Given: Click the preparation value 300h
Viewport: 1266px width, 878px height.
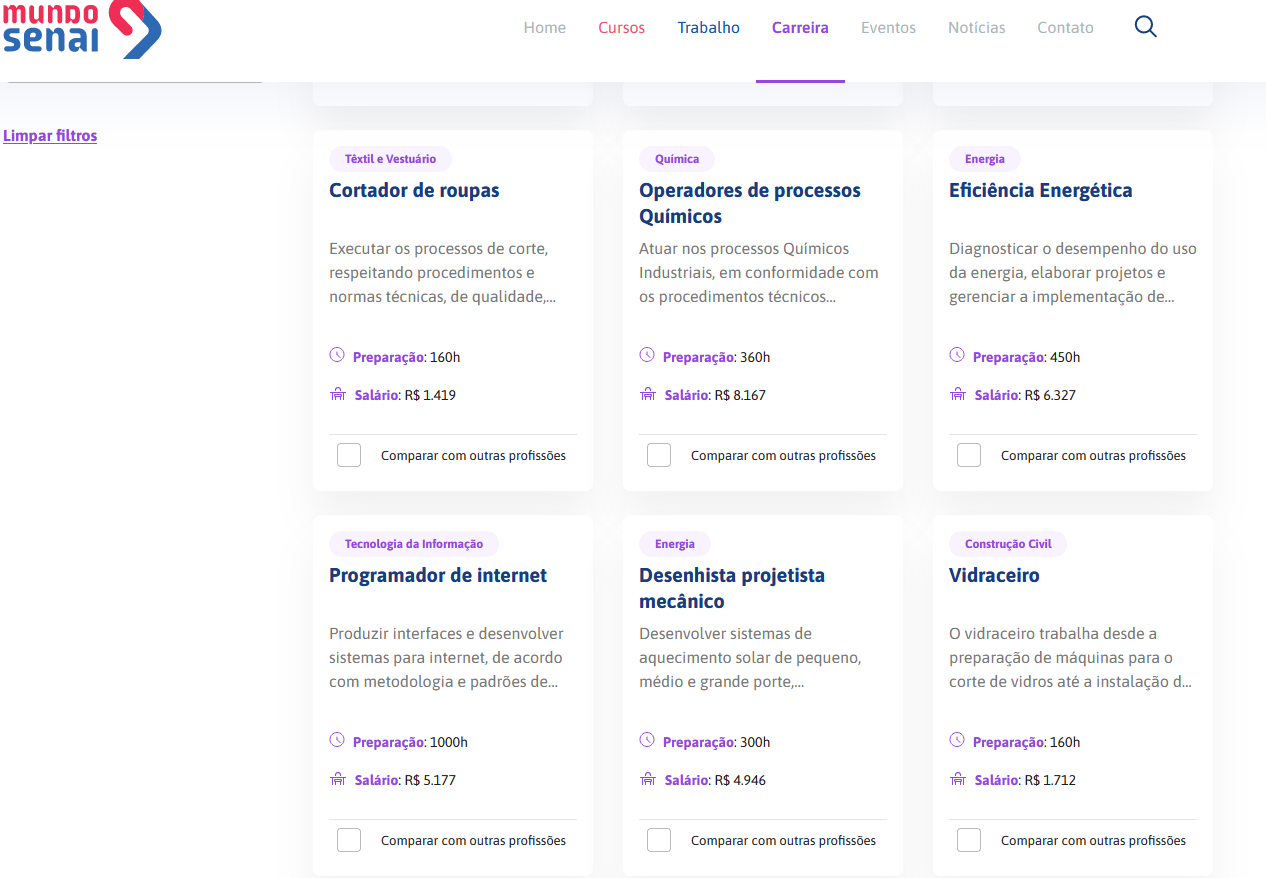Looking at the screenshot, I should coord(755,742).
